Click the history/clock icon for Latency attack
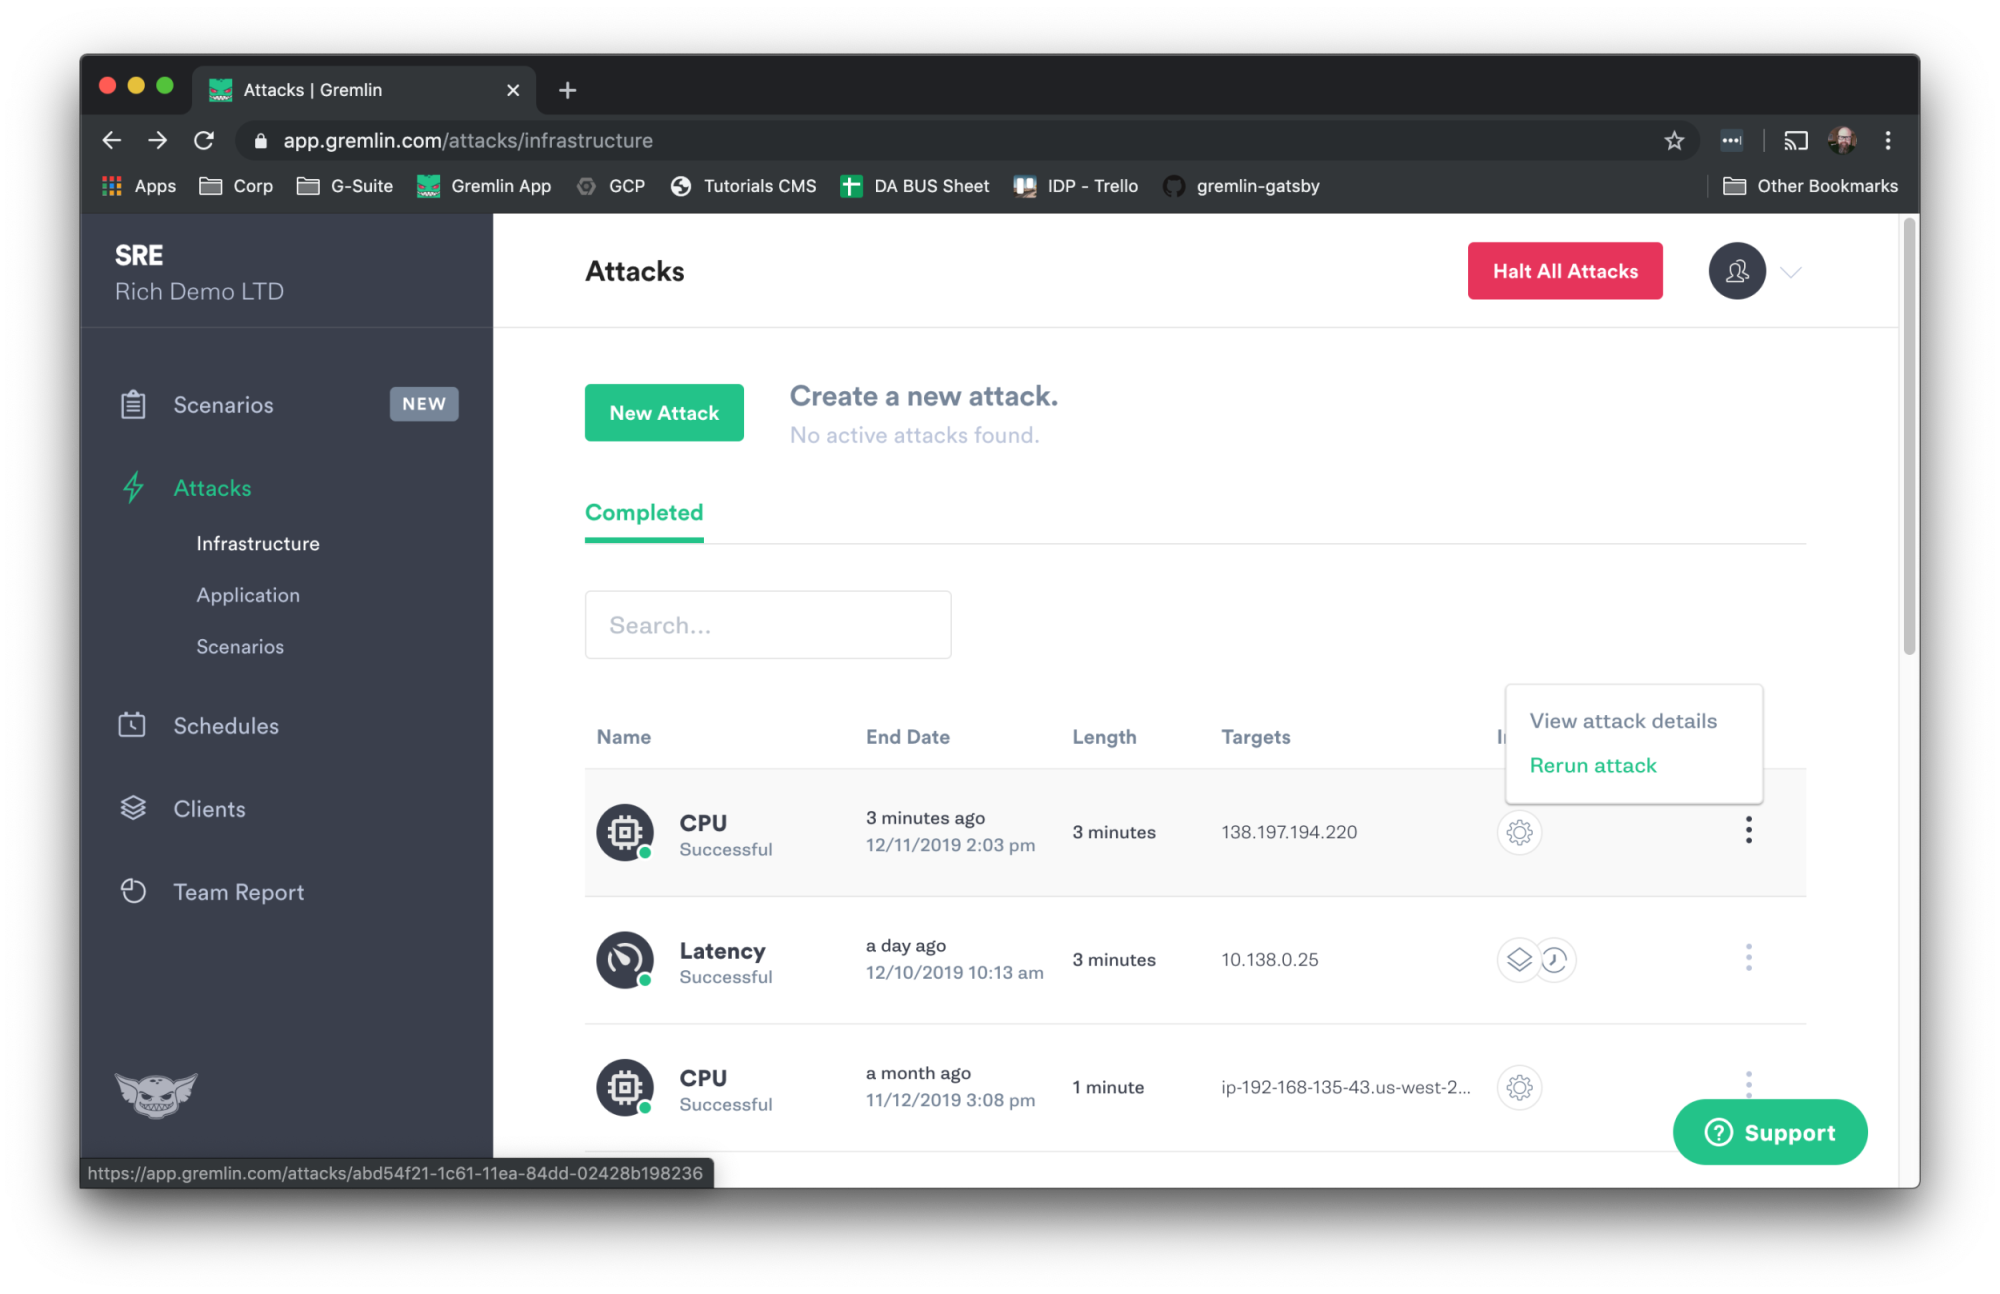 (1555, 959)
